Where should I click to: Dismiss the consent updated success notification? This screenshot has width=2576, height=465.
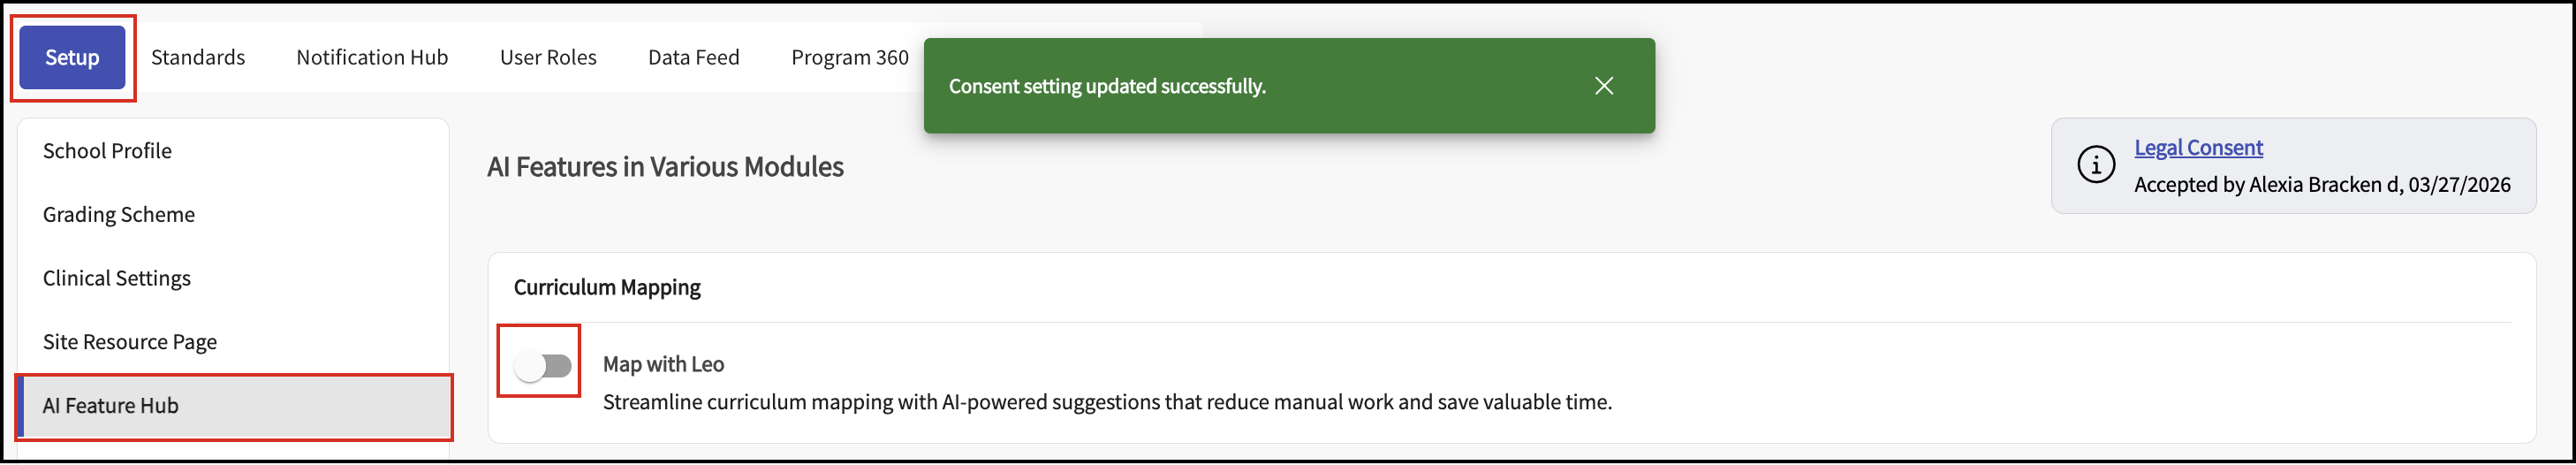[1604, 86]
